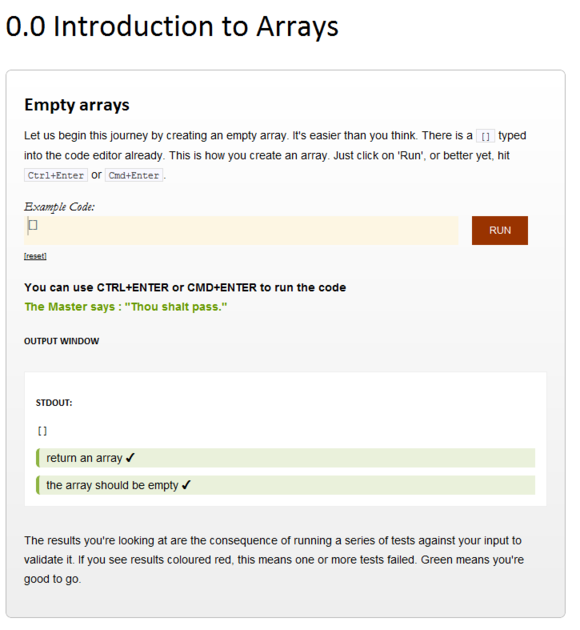This screenshot has height=630, width=580.
Task: Click the CTRL+ENTER or CMD+ENTER hint heading
Action: click(185, 288)
